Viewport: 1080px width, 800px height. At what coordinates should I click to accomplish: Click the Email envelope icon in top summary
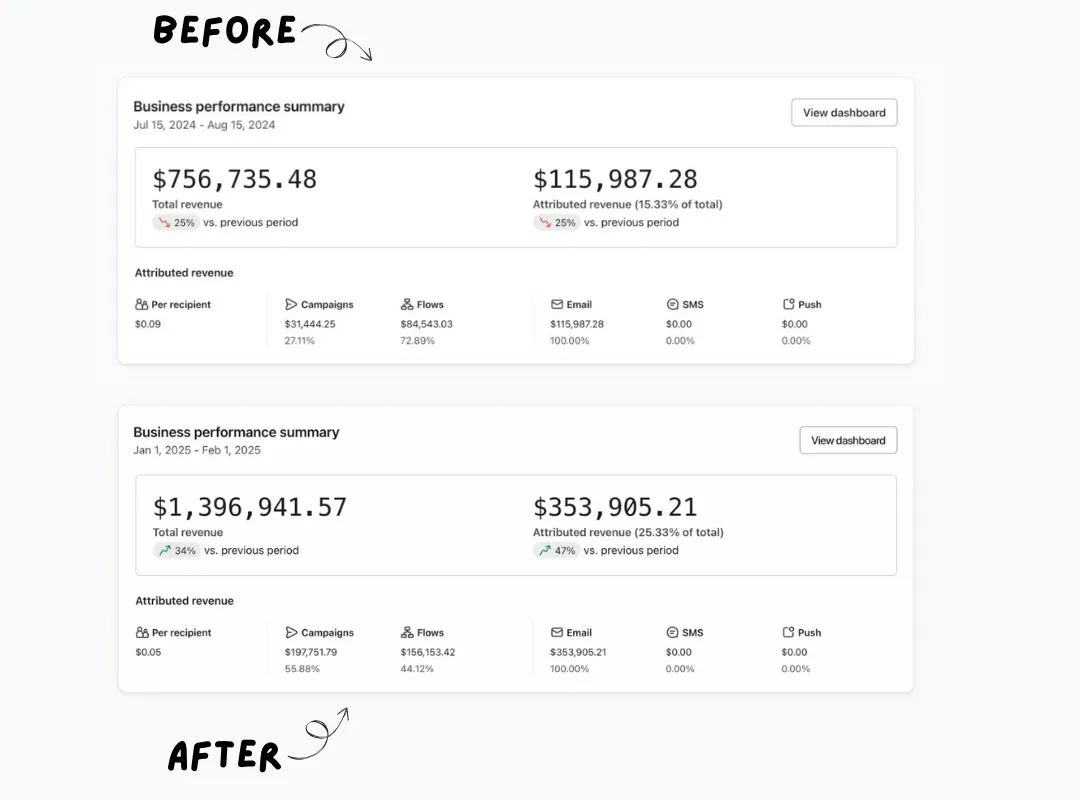pos(557,304)
